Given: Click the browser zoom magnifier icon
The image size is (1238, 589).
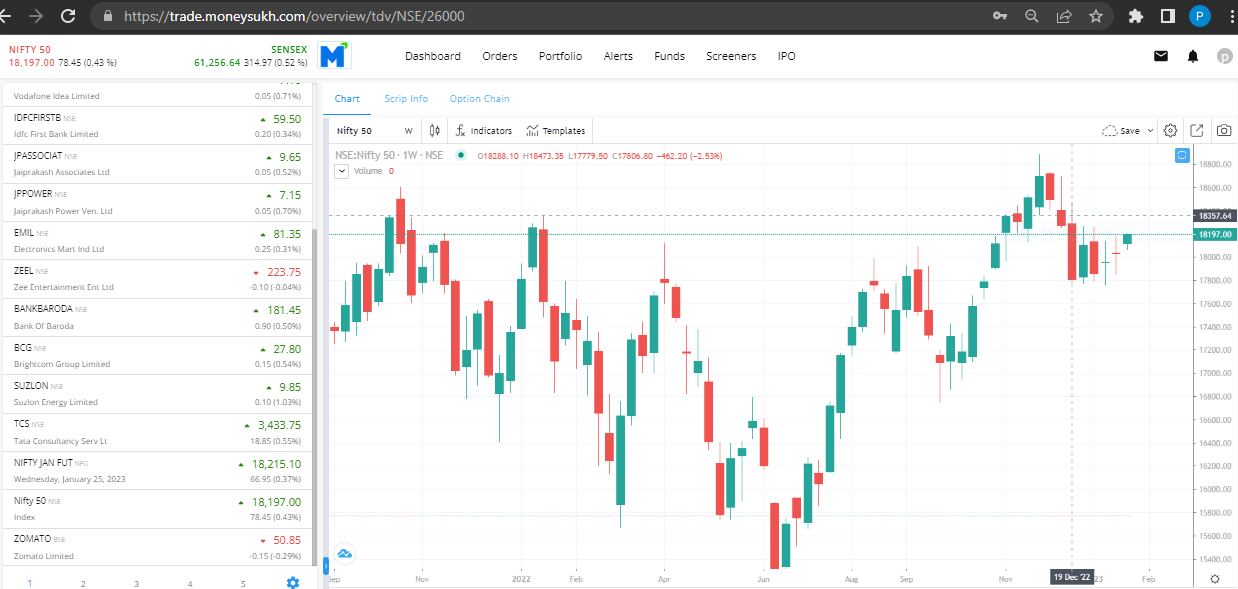Looking at the screenshot, I should [x=1032, y=16].
